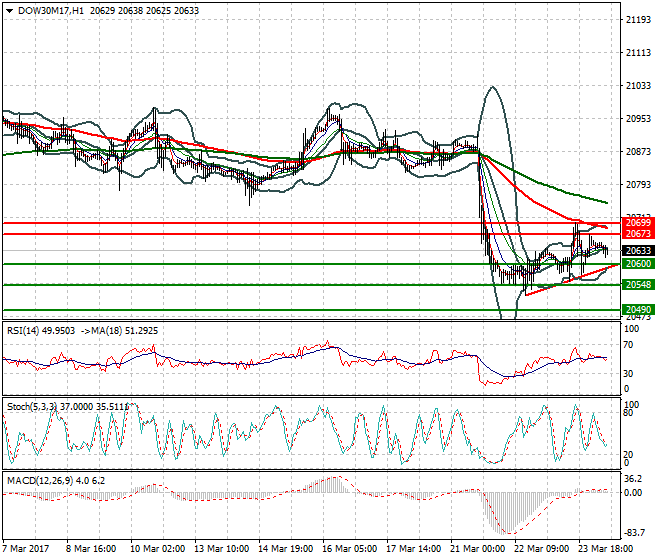
Task: Click the 21193 price scale value
Action: click(638, 20)
